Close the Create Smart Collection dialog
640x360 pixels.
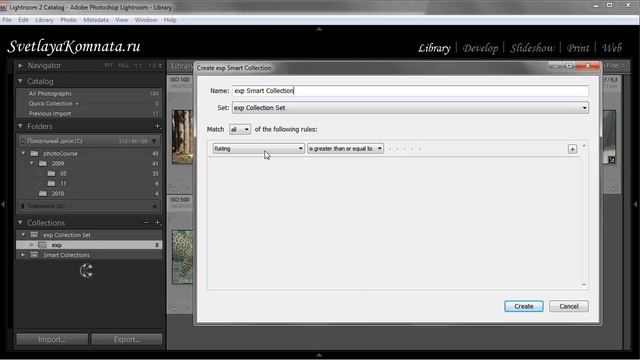point(588,66)
